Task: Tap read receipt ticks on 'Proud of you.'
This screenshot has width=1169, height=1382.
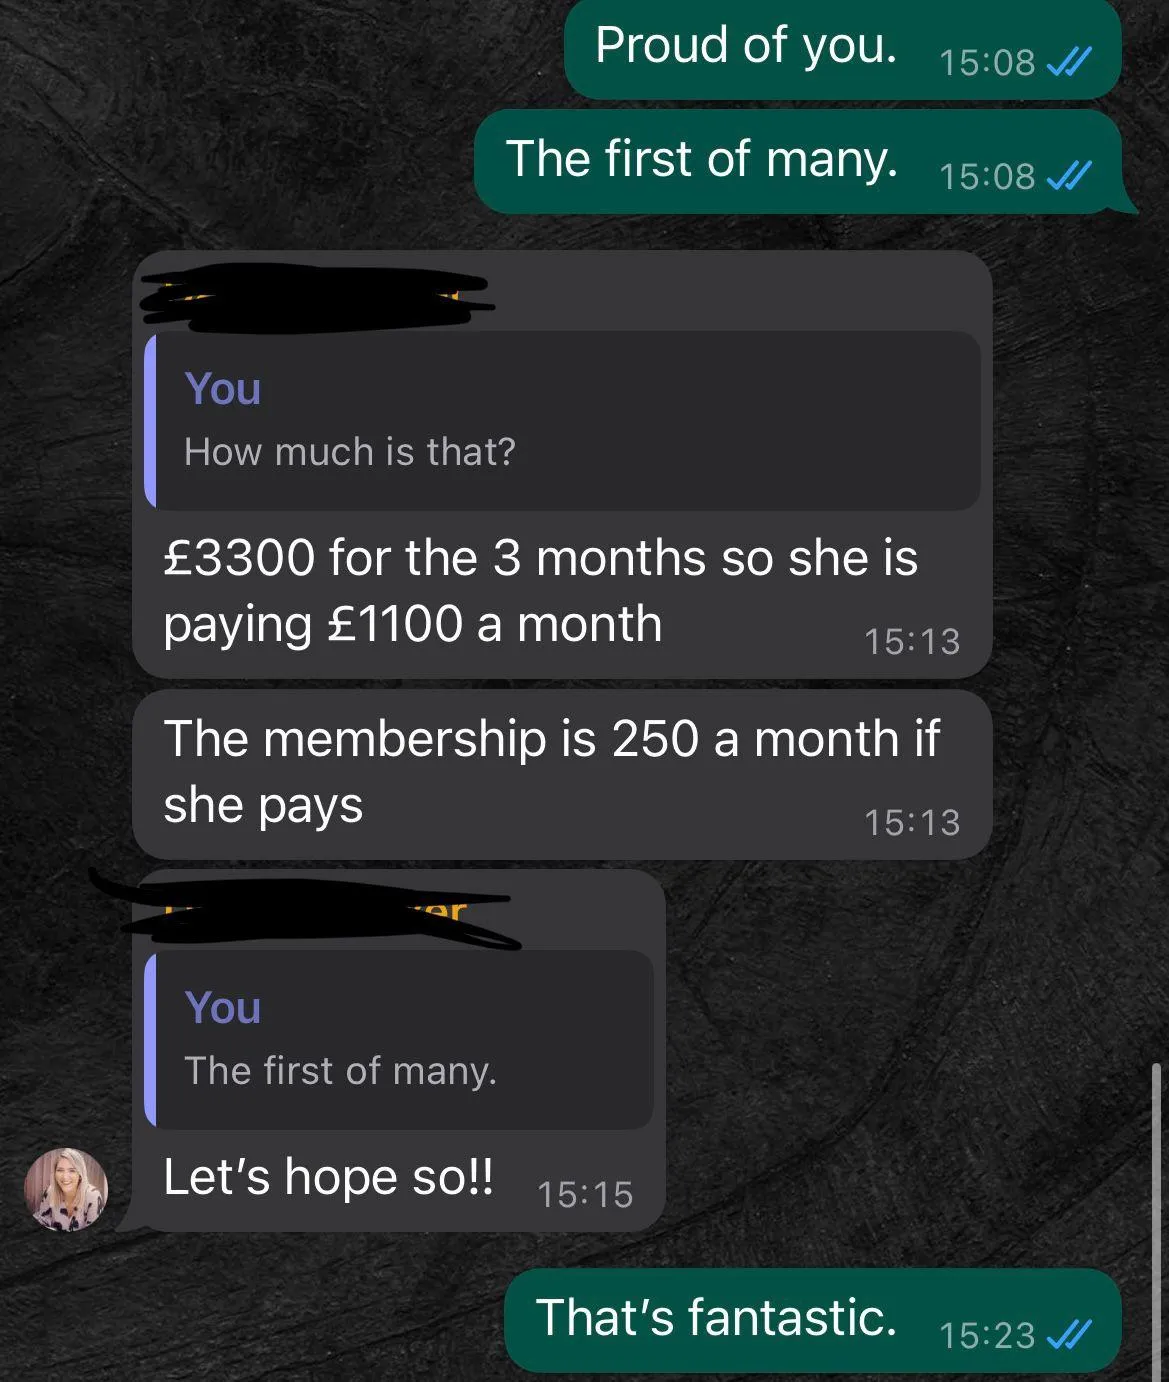Action: [1068, 62]
